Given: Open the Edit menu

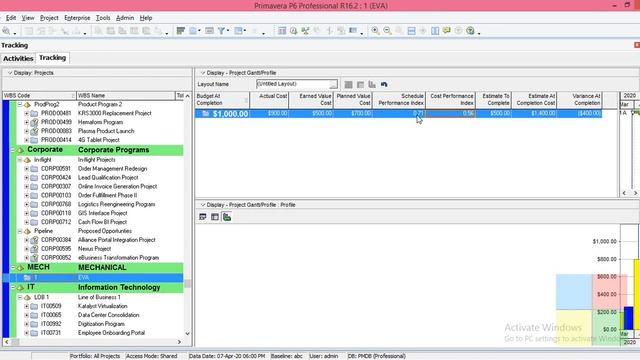Looking at the screenshot, I should click(11, 18).
